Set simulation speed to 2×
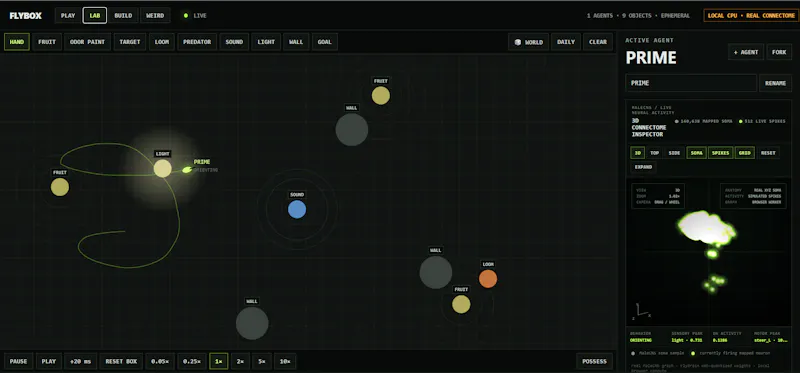 (x=240, y=361)
